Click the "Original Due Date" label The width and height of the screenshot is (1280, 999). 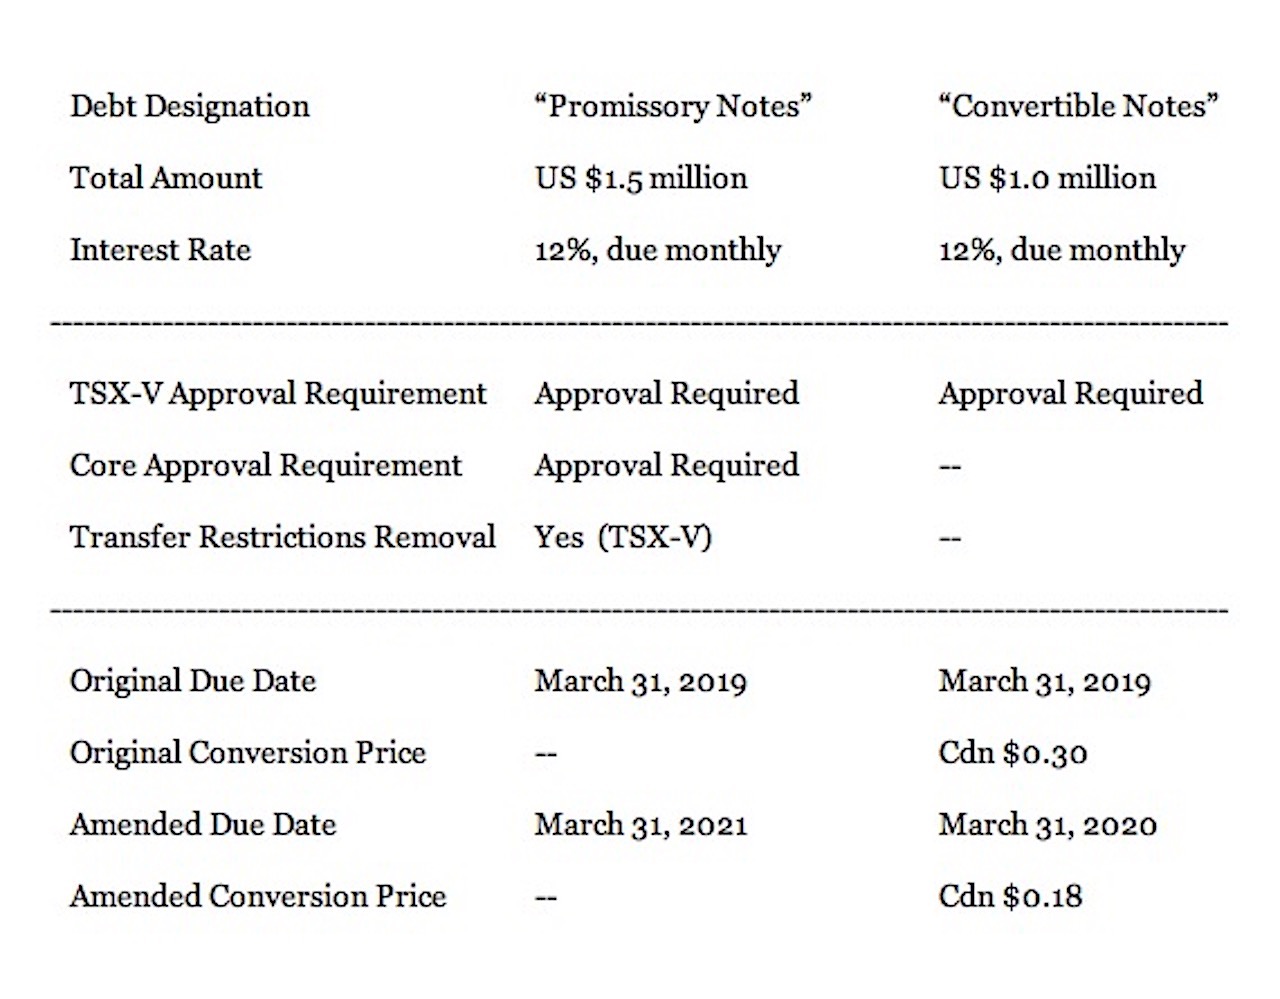pos(193,681)
